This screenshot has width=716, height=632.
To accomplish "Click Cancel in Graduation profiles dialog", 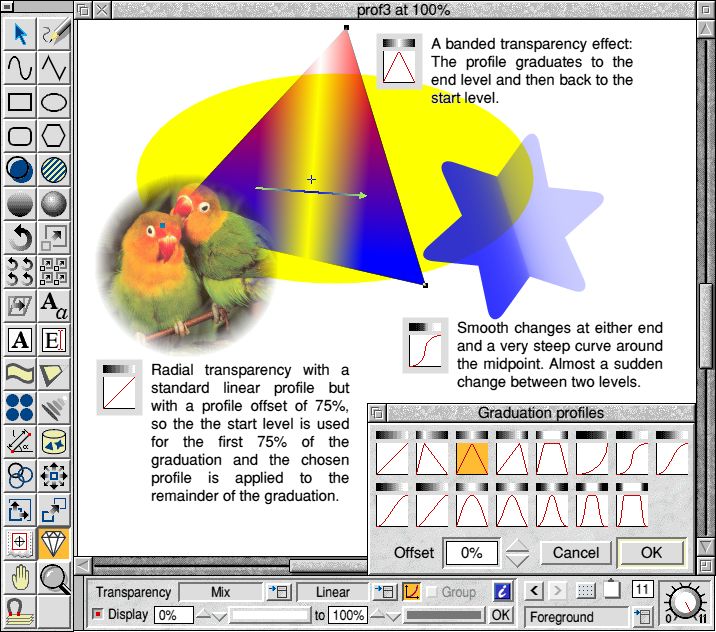I will [575, 552].
